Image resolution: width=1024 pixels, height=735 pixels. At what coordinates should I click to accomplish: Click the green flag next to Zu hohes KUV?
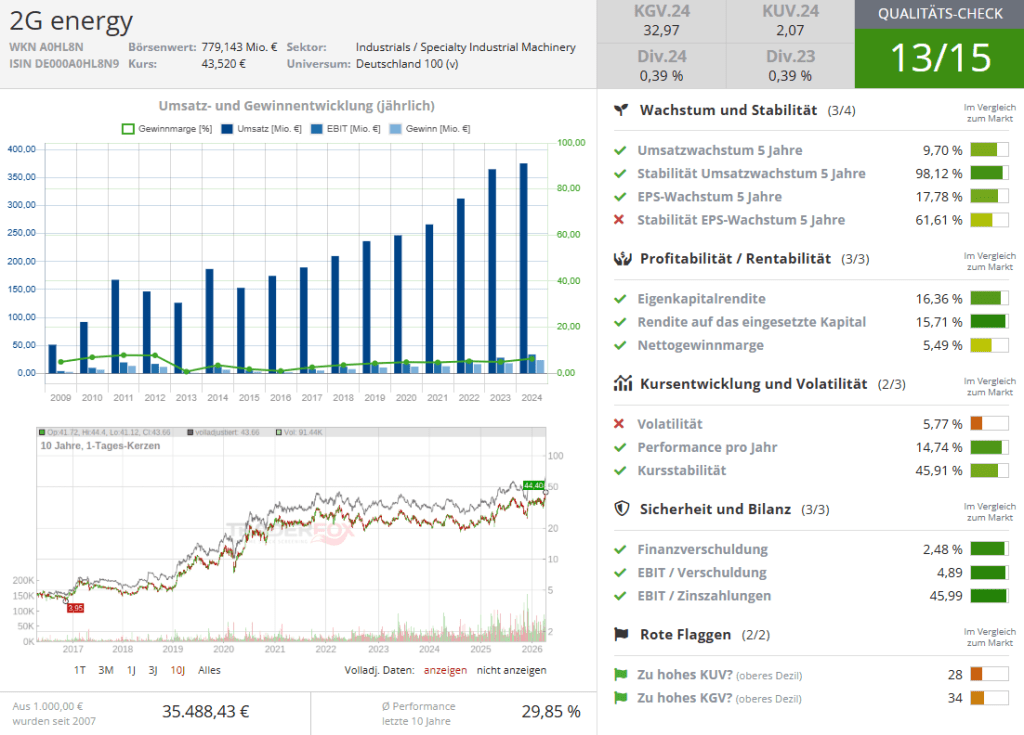(x=620, y=674)
